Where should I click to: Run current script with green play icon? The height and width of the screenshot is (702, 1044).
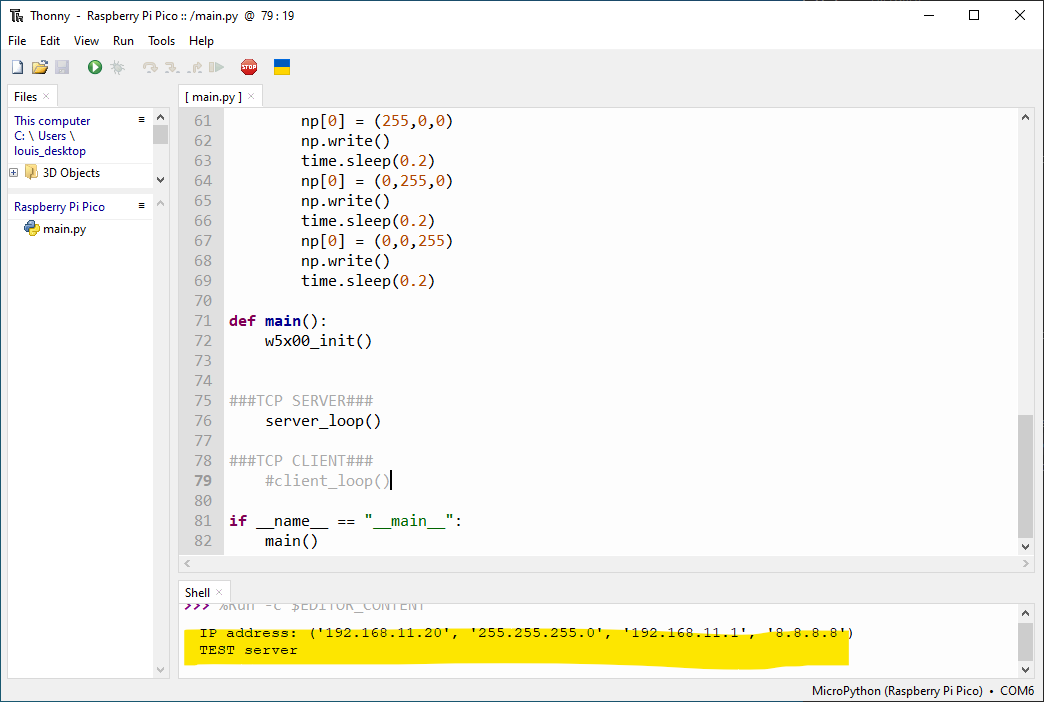coord(95,67)
